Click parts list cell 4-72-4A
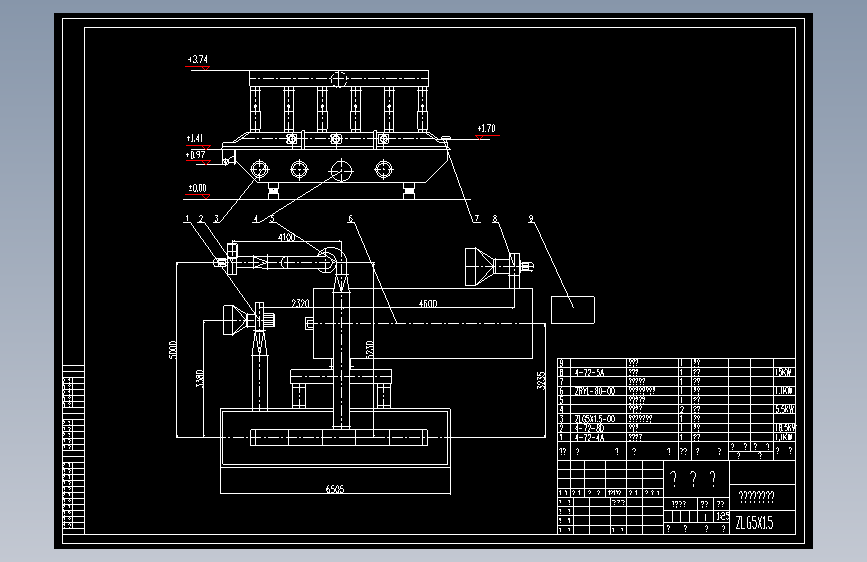This screenshot has height=562, width=867. (x=589, y=438)
